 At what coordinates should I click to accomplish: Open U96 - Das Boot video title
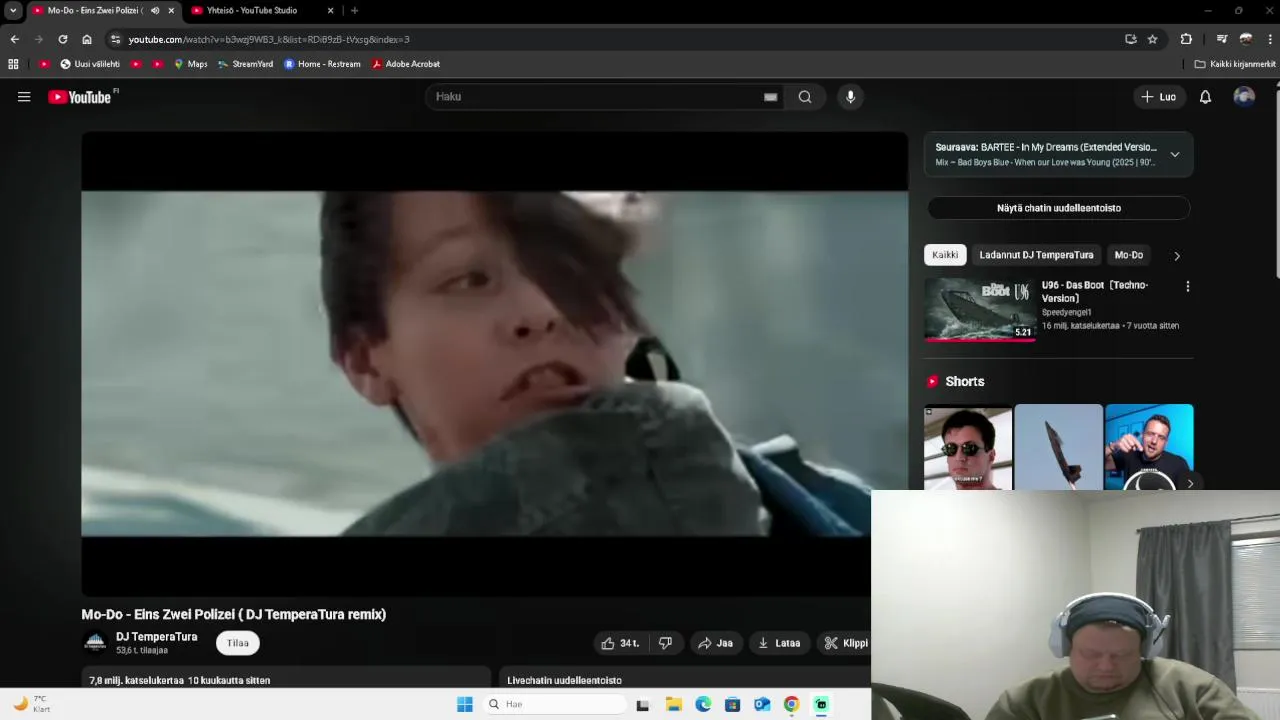1095,291
